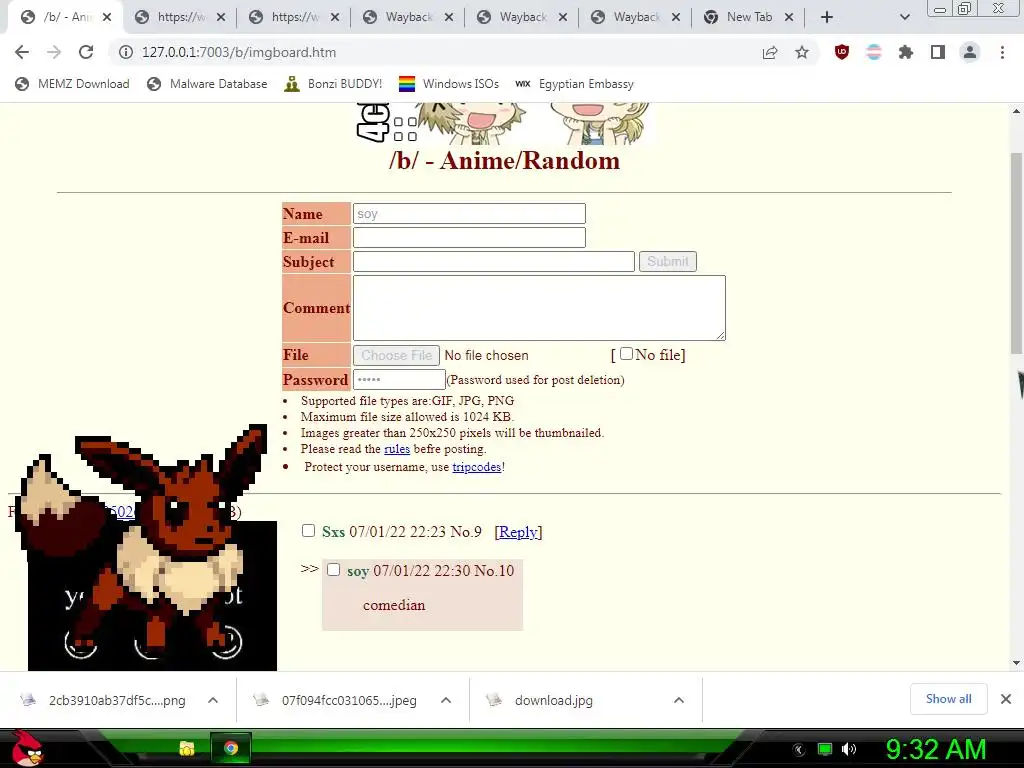Open a new tab with plus button
1024x768 pixels.
(827, 17)
